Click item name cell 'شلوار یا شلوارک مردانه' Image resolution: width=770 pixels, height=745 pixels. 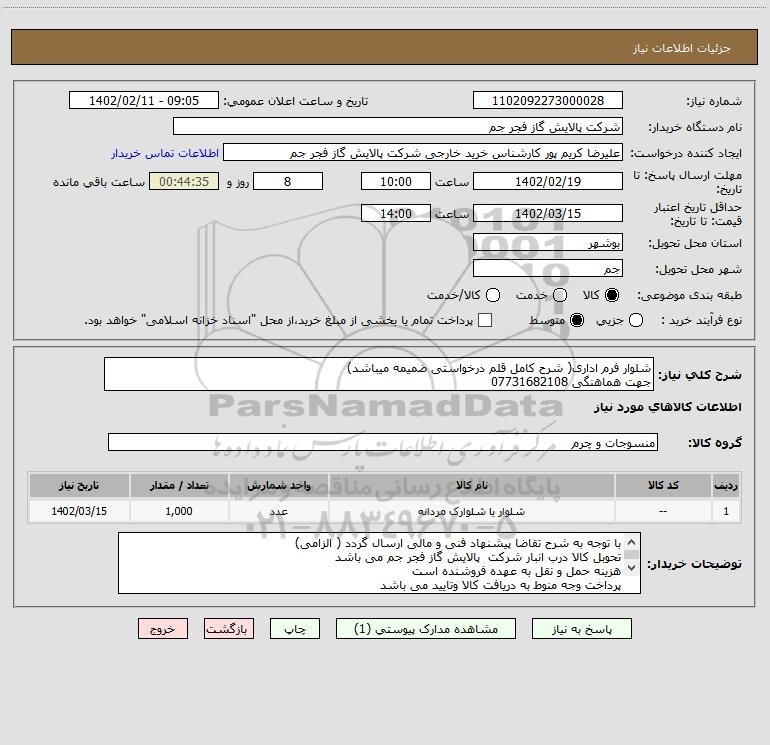[471, 511]
